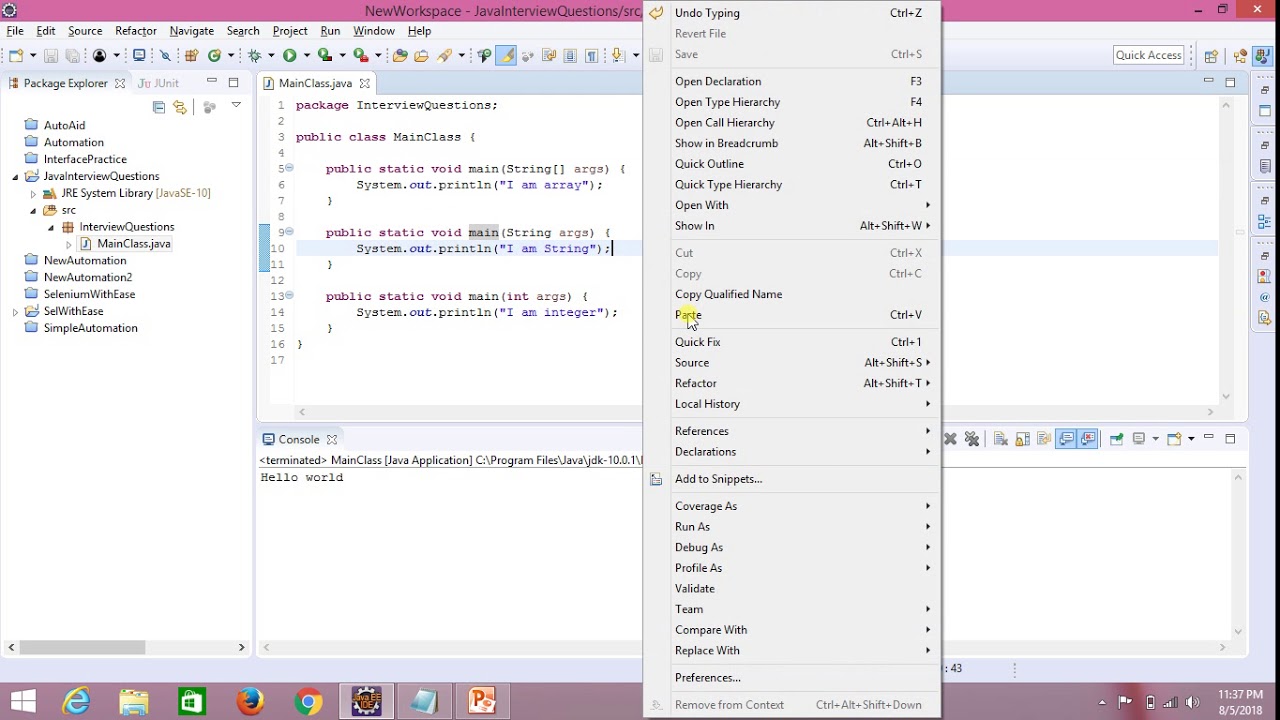Click the Package Explorer horizontal scrollbar thumb
This screenshot has height=720, width=1280.
[82, 647]
